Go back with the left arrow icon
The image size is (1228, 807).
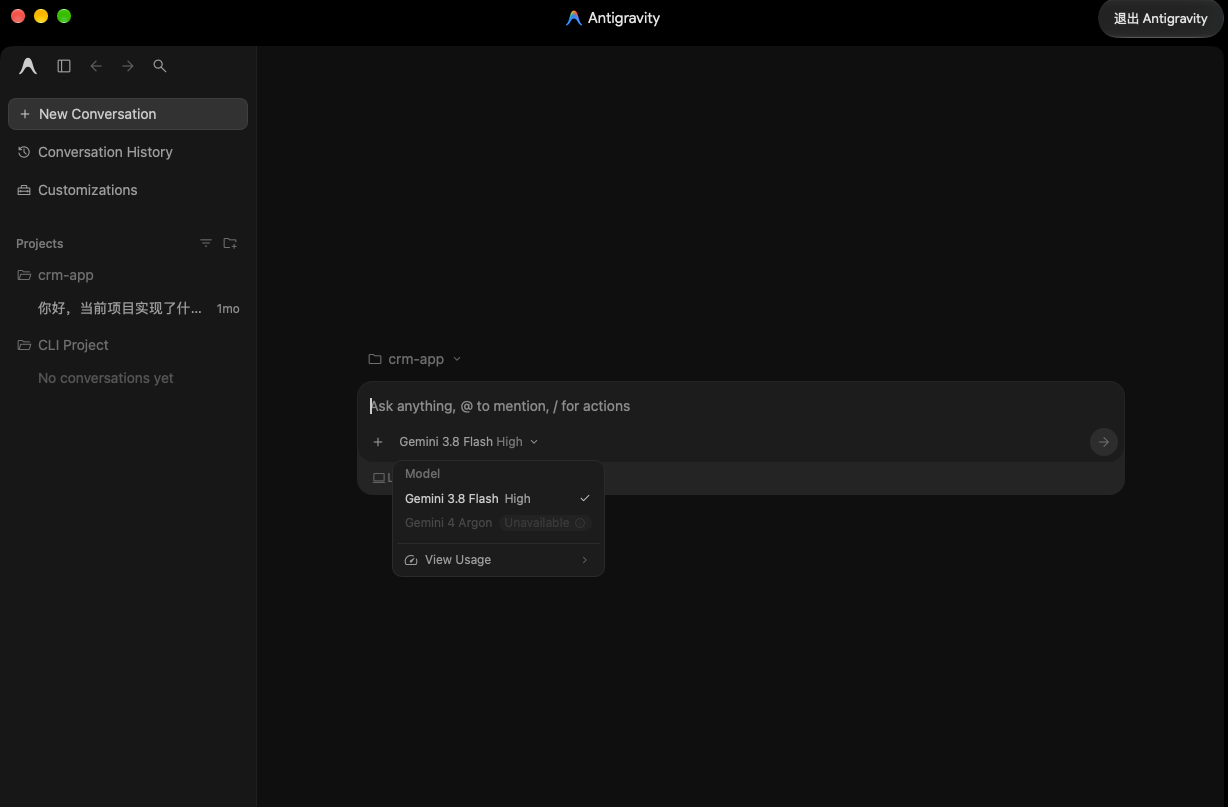tap(96, 66)
